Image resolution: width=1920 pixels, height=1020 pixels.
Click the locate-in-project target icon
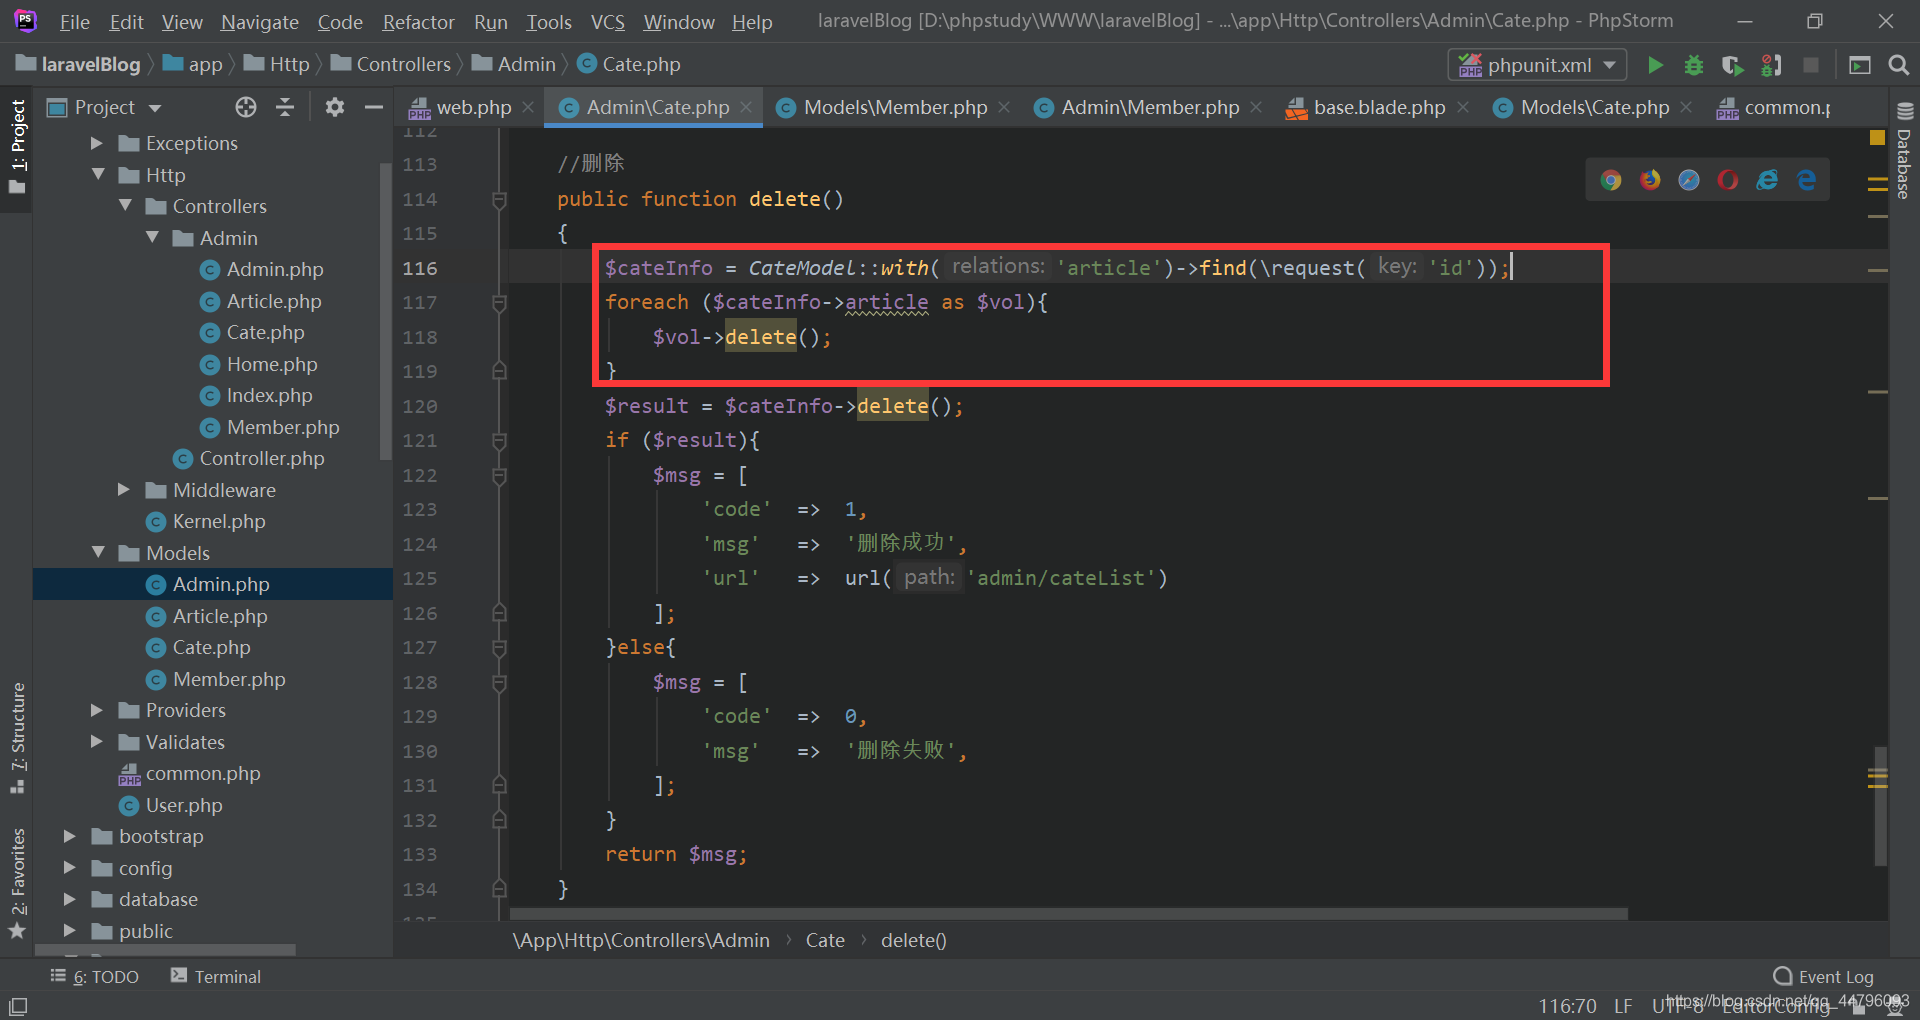pyautogui.click(x=246, y=107)
